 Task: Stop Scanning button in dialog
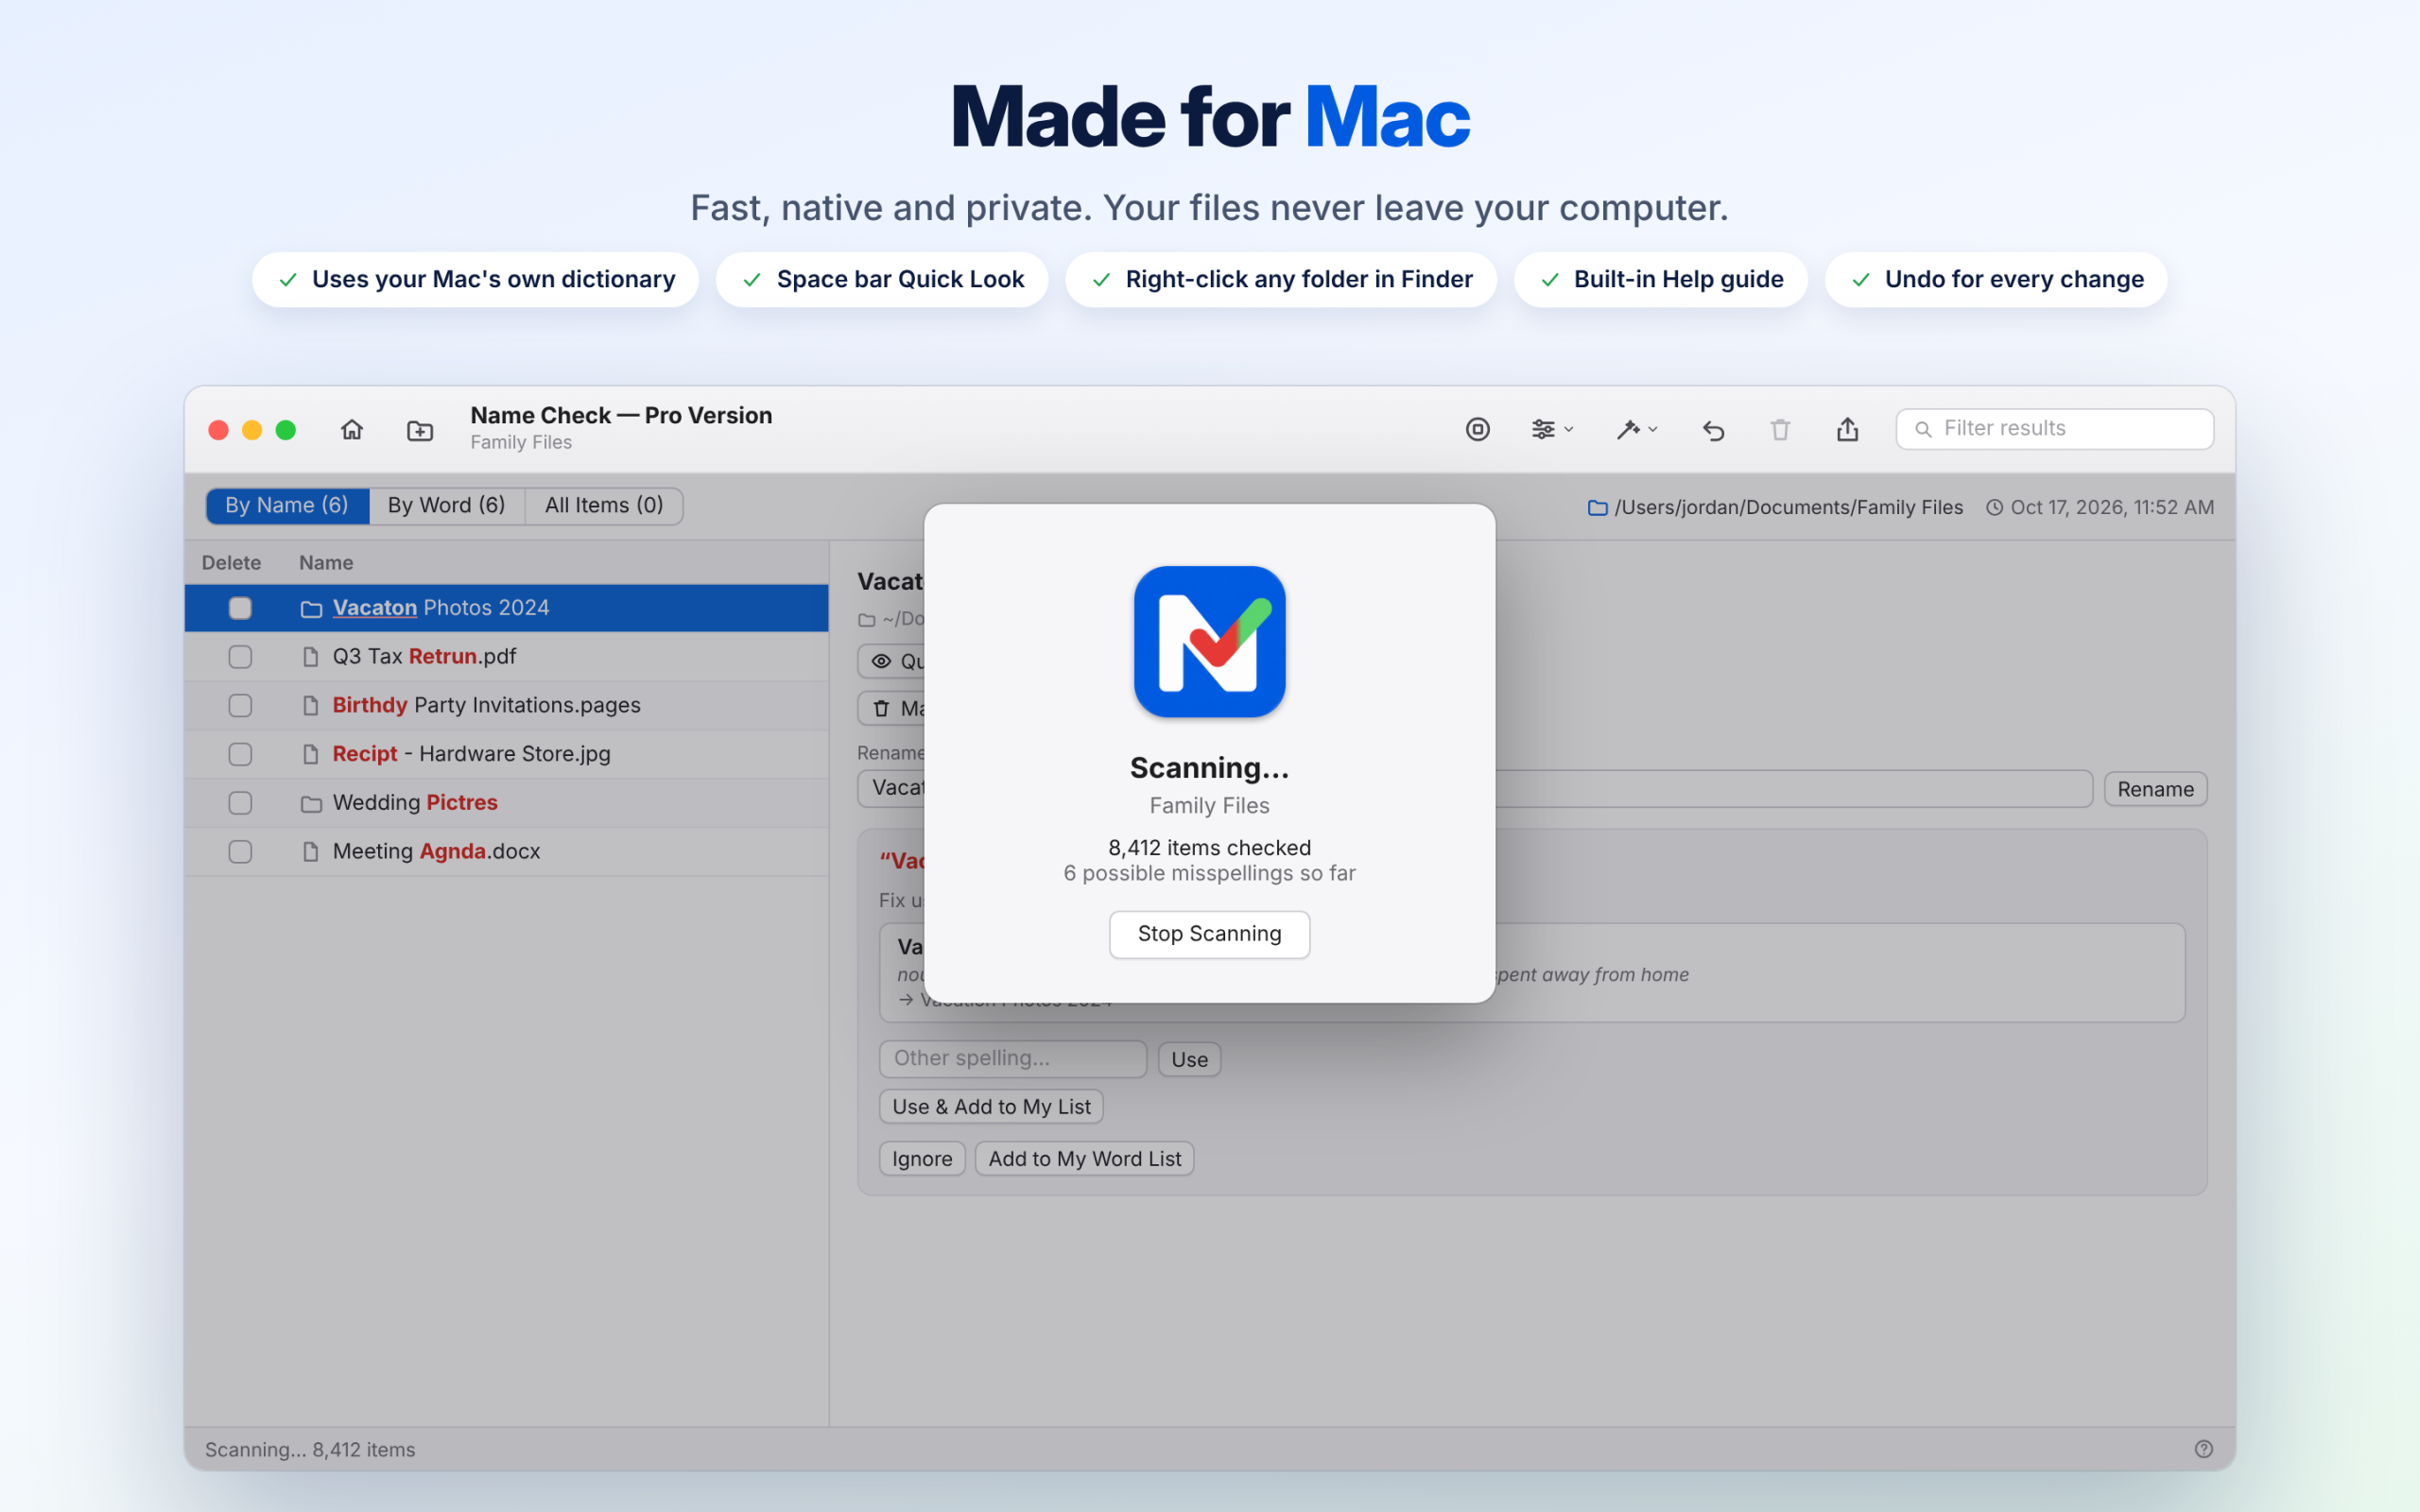pos(1209,934)
